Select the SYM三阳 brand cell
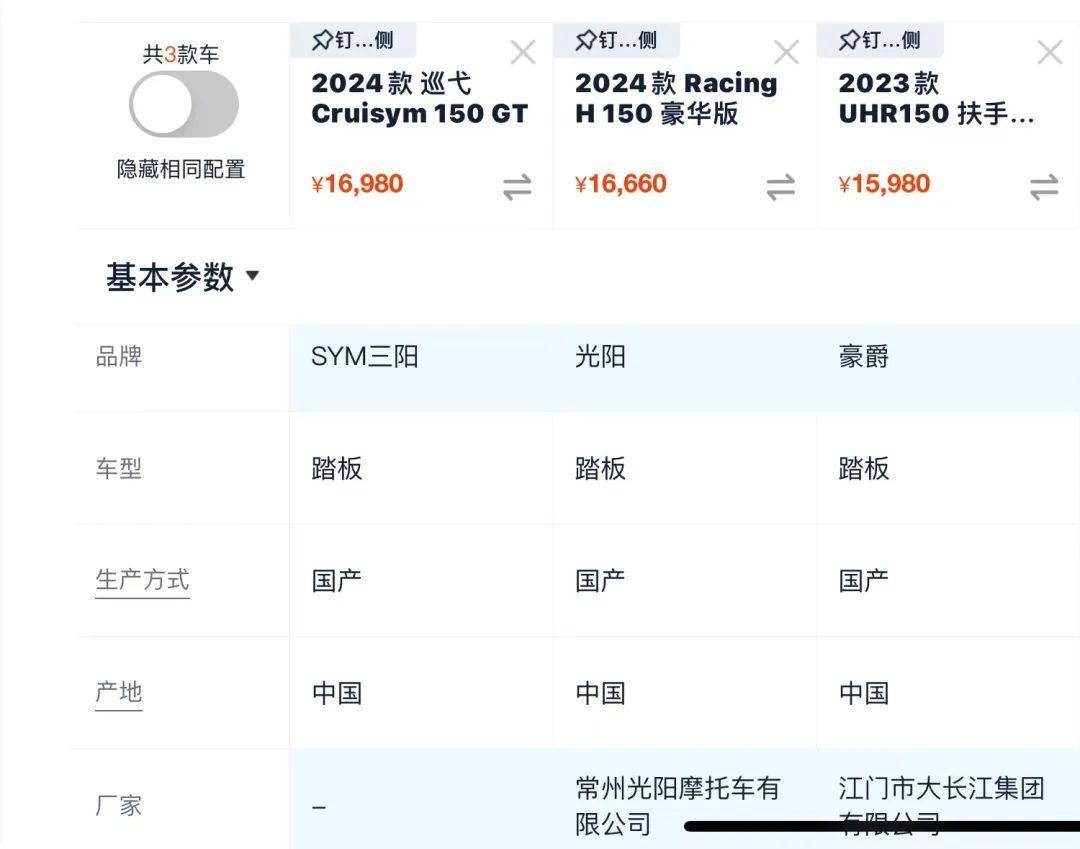 (x=365, y=357)
